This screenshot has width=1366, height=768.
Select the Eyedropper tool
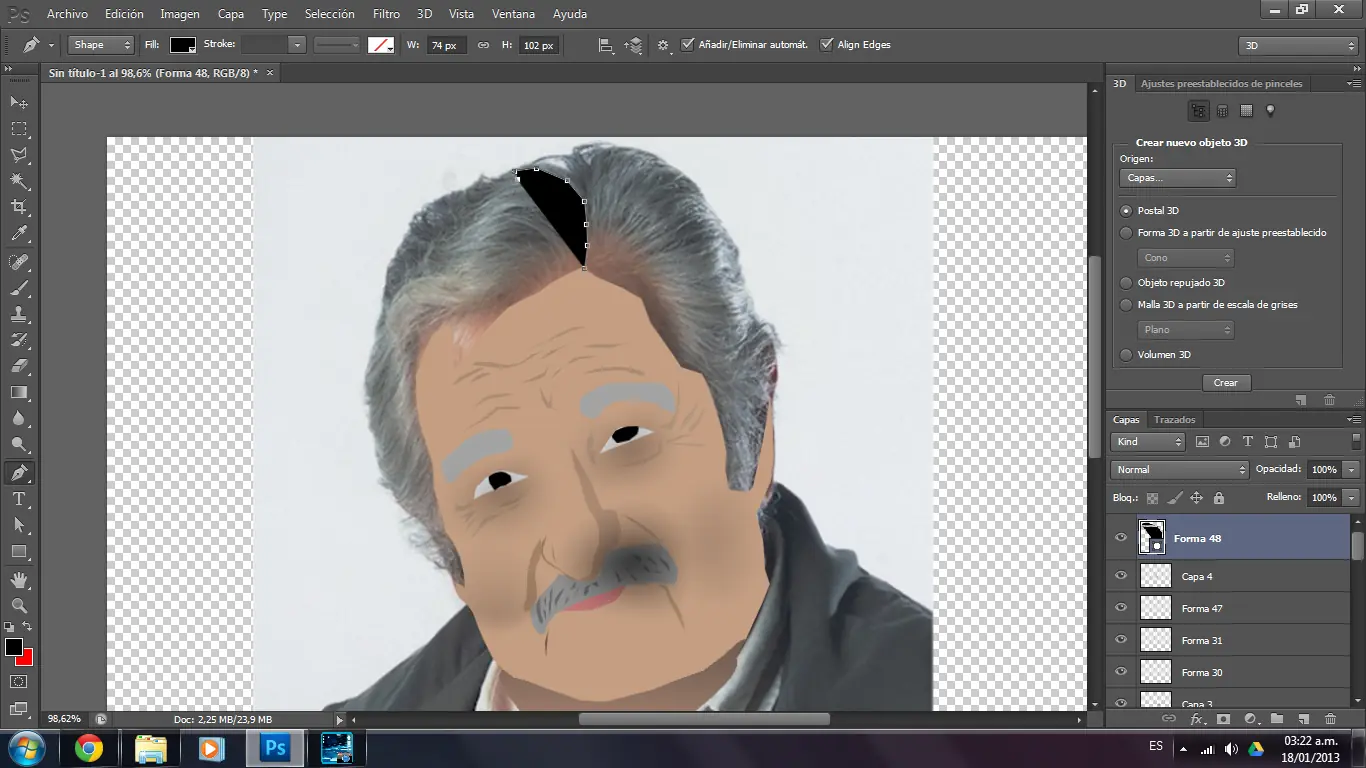coord(19,234)
